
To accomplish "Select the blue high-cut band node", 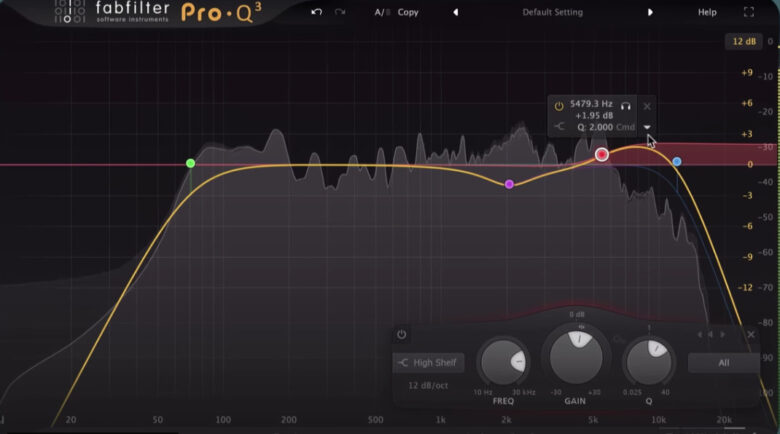I will (x=677, y=161).
